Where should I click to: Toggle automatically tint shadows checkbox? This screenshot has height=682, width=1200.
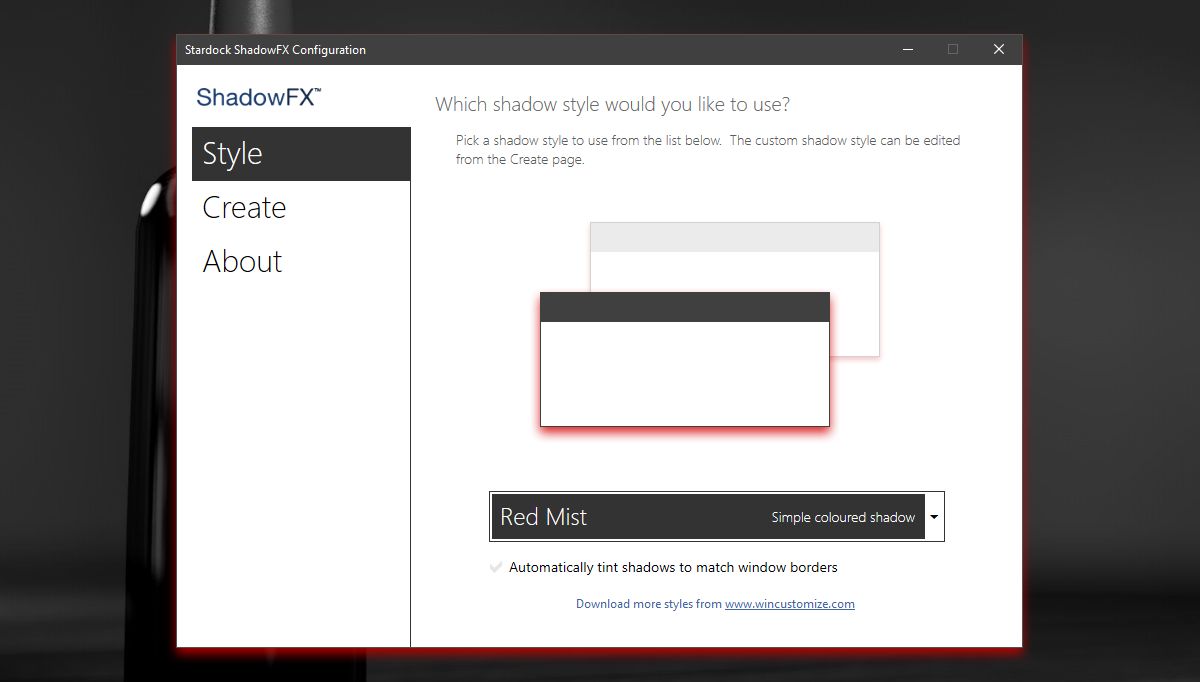[496, 567]
